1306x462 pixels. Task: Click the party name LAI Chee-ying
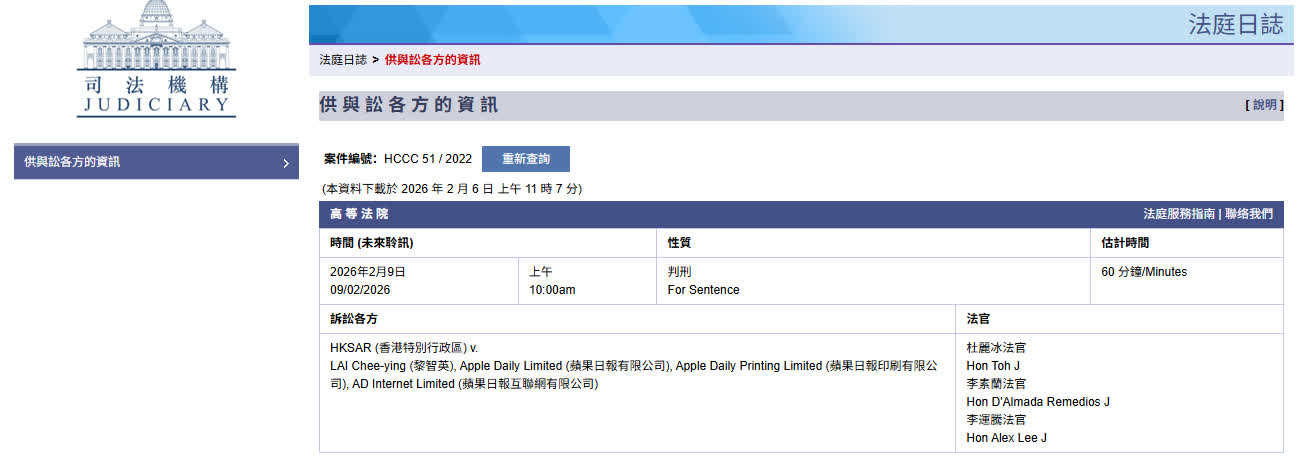(x=369, y=366)
